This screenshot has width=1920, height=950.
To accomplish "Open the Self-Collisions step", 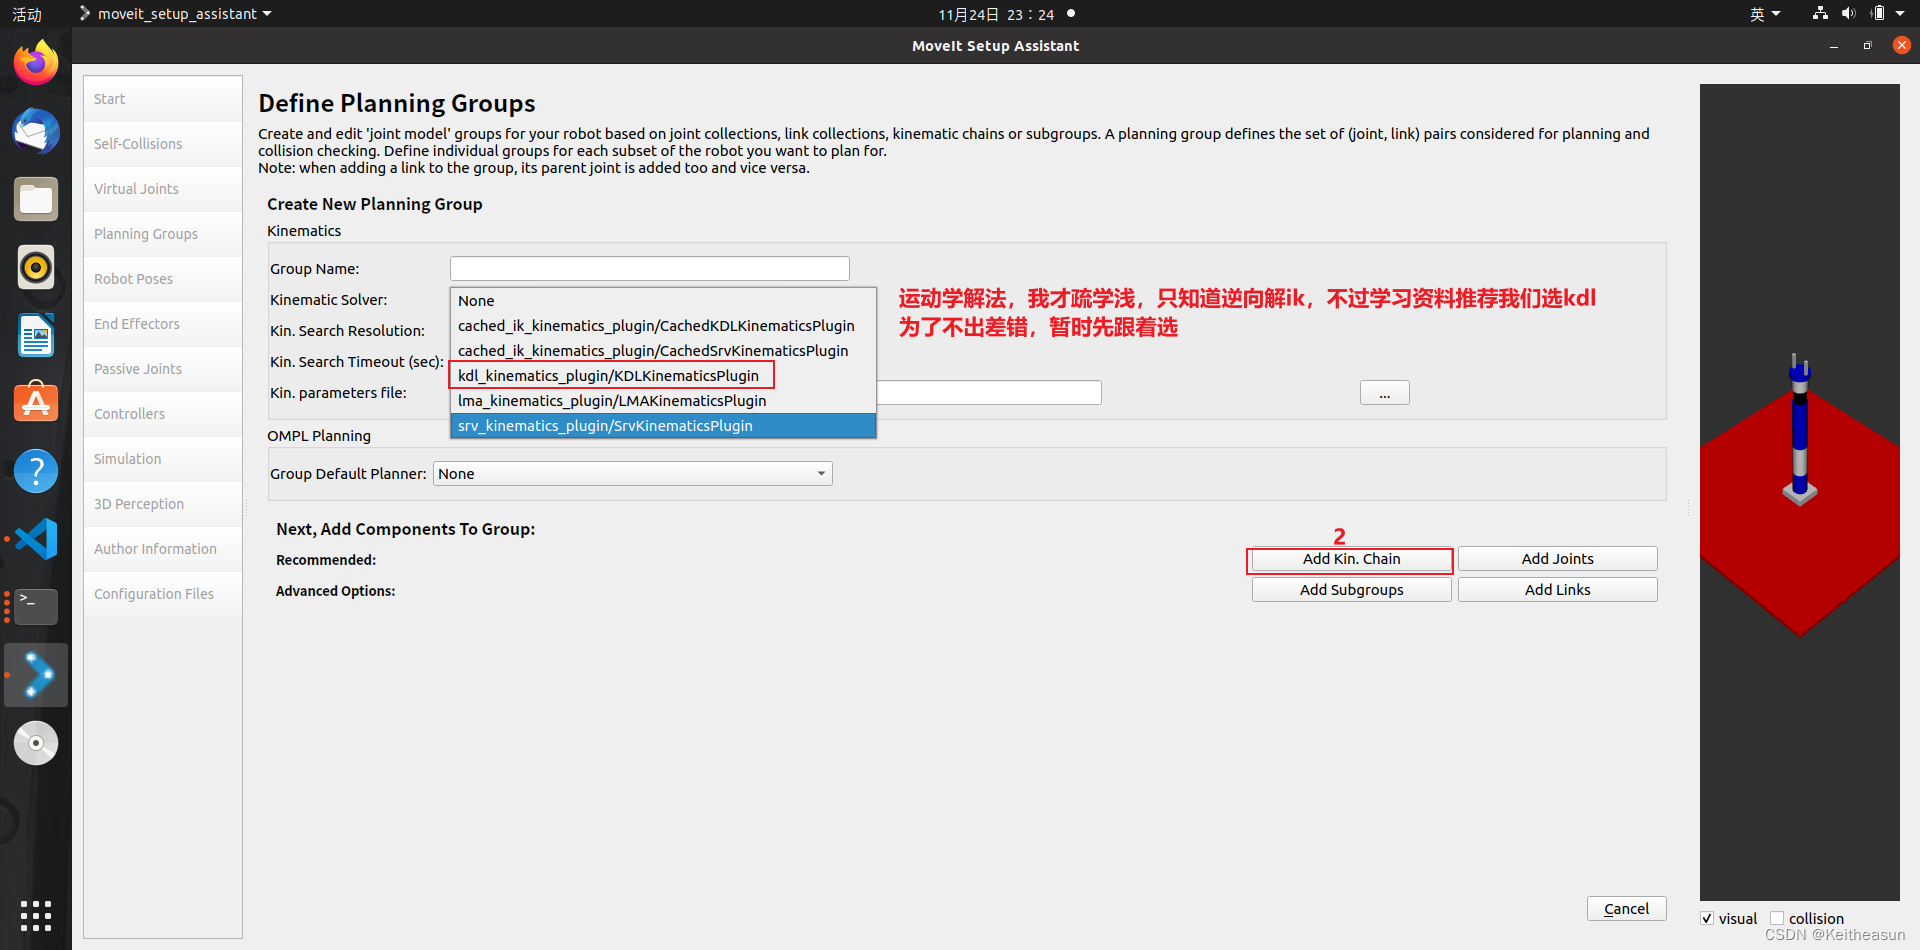I will pos(163,144).
